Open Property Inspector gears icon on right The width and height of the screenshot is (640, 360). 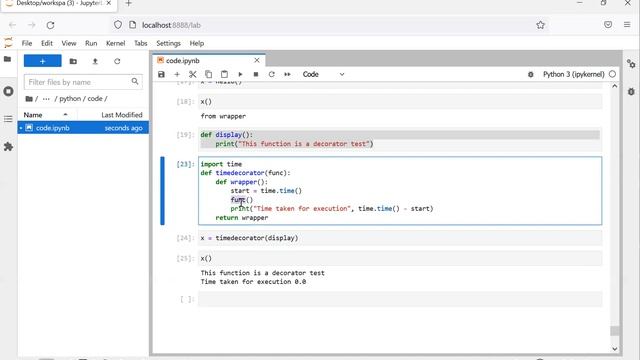(x=631, y=64)
